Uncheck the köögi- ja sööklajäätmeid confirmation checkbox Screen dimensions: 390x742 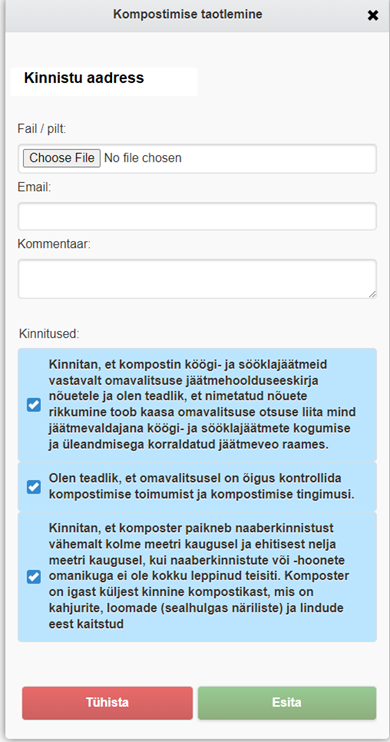click(34, 405)
